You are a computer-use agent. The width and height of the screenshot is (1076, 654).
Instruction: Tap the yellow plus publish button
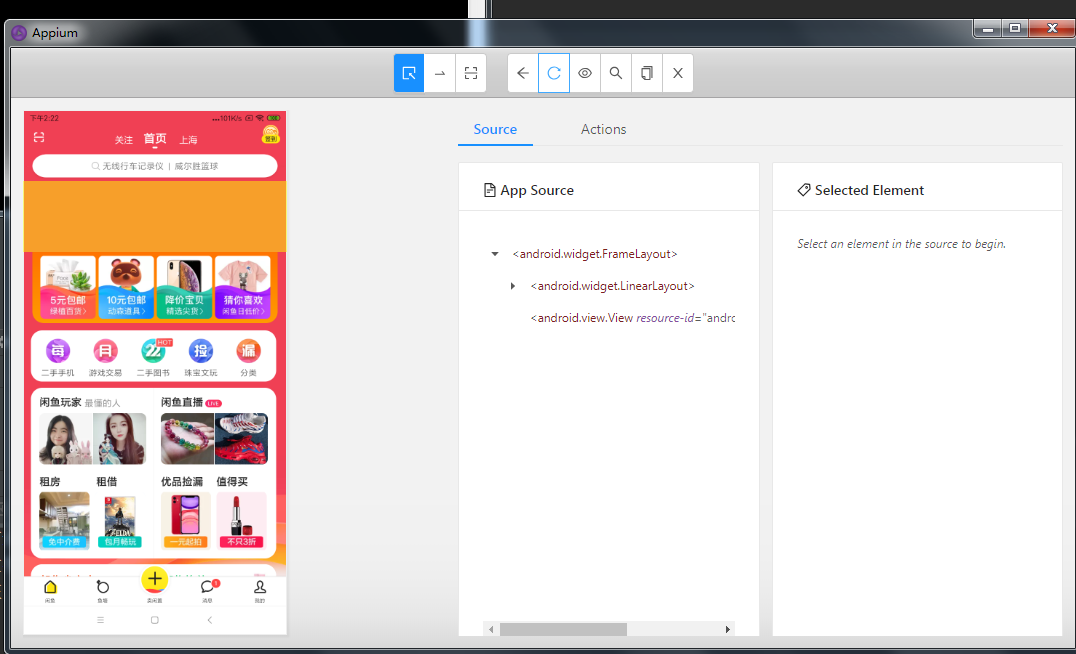tap(154, 579)
